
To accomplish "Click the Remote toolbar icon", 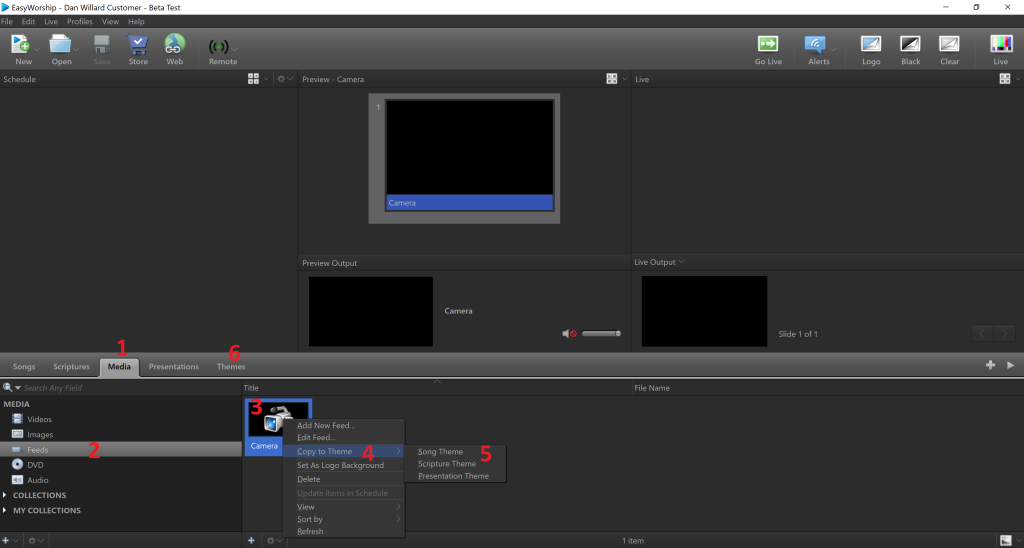I will [219, 47].
